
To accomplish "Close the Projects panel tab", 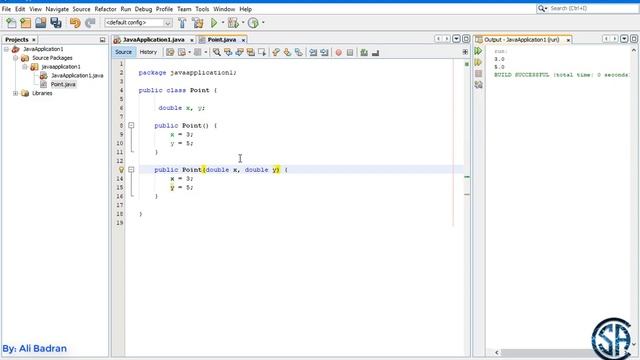I will click(x=33, y=40).
